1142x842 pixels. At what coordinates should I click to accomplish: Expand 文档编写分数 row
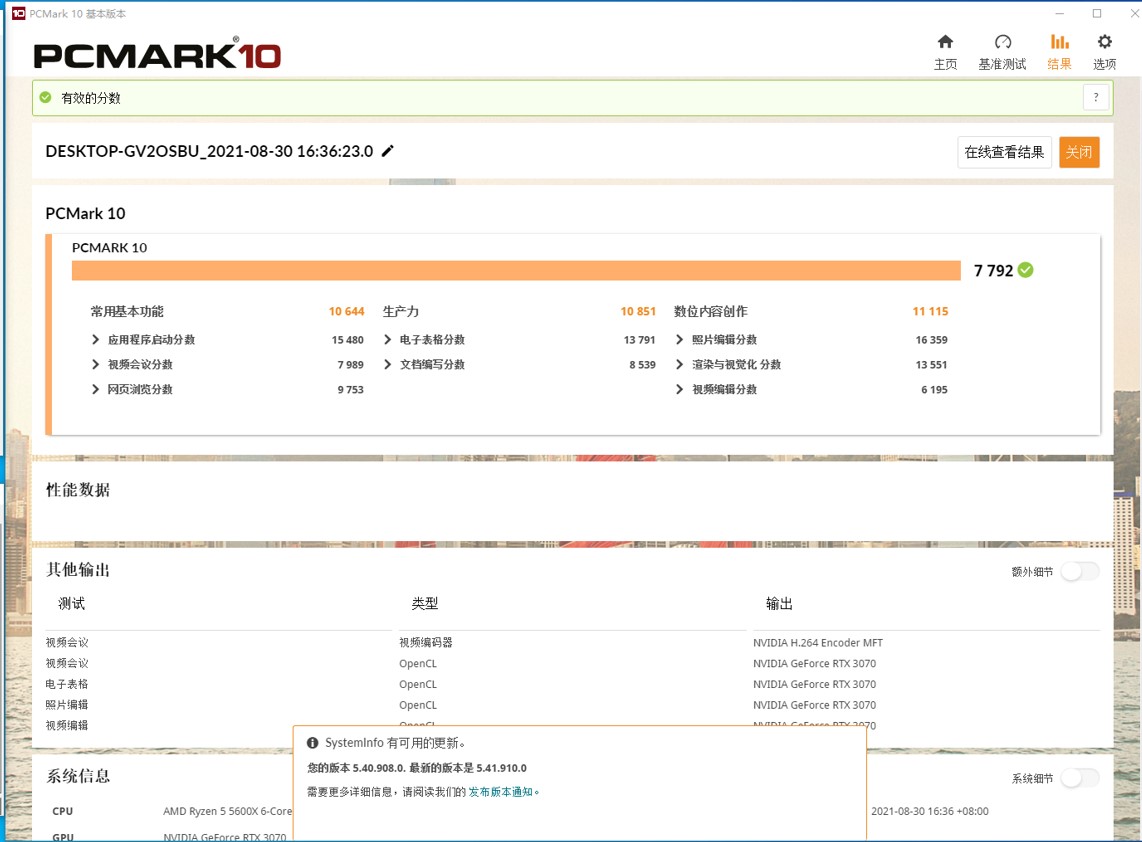tap(387, 364)
